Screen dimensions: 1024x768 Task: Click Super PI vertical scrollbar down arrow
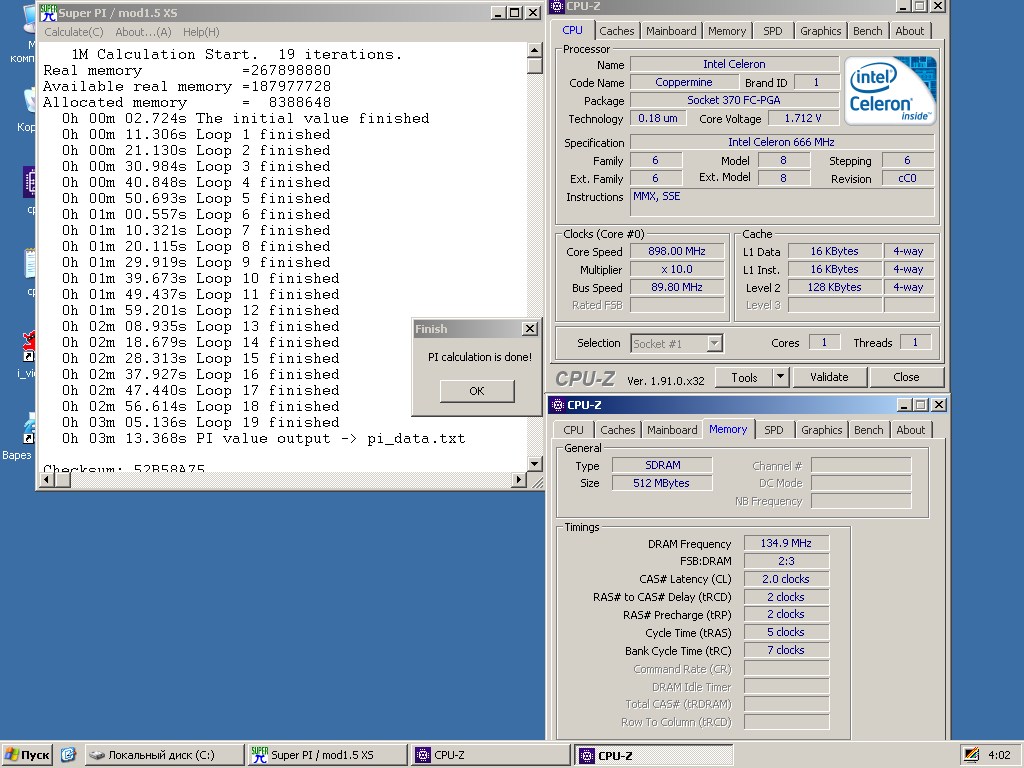click(534, 464)
